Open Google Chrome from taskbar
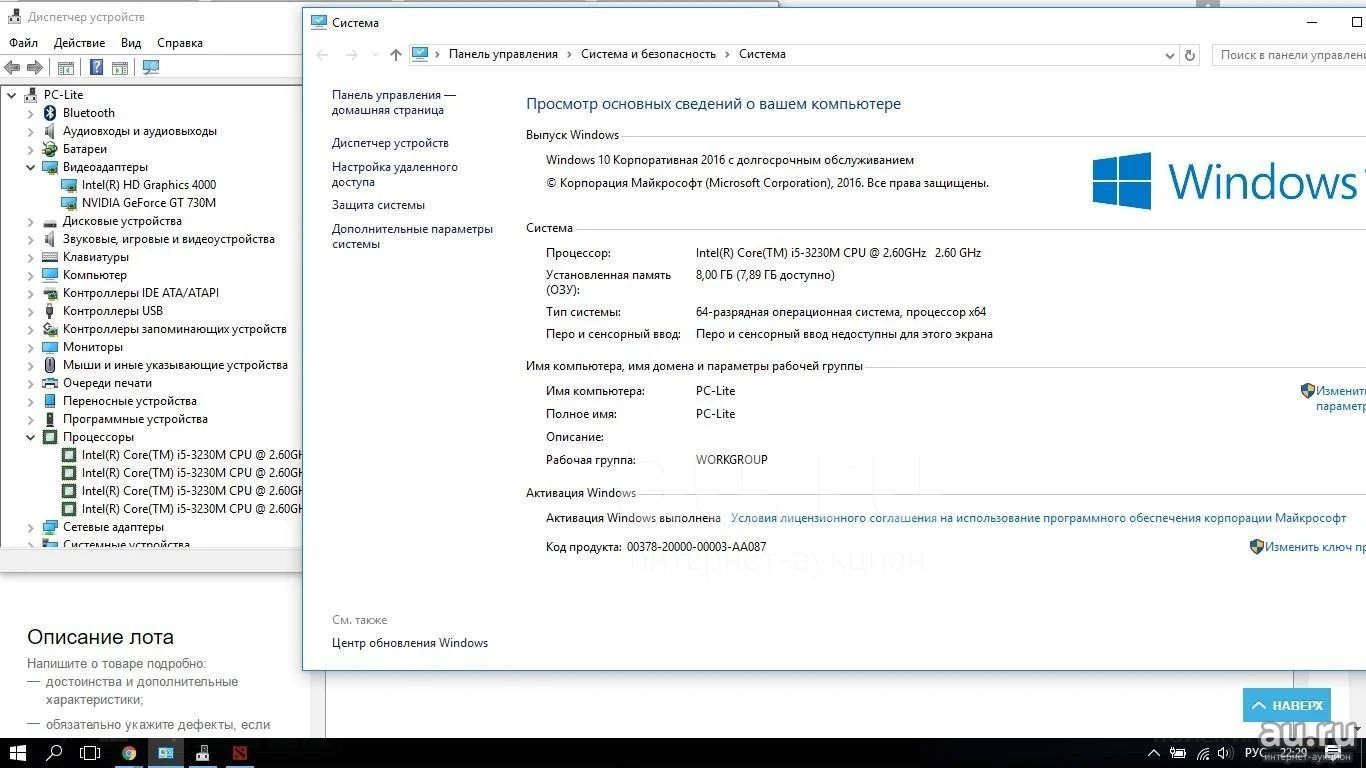 [x=129, y=753]
